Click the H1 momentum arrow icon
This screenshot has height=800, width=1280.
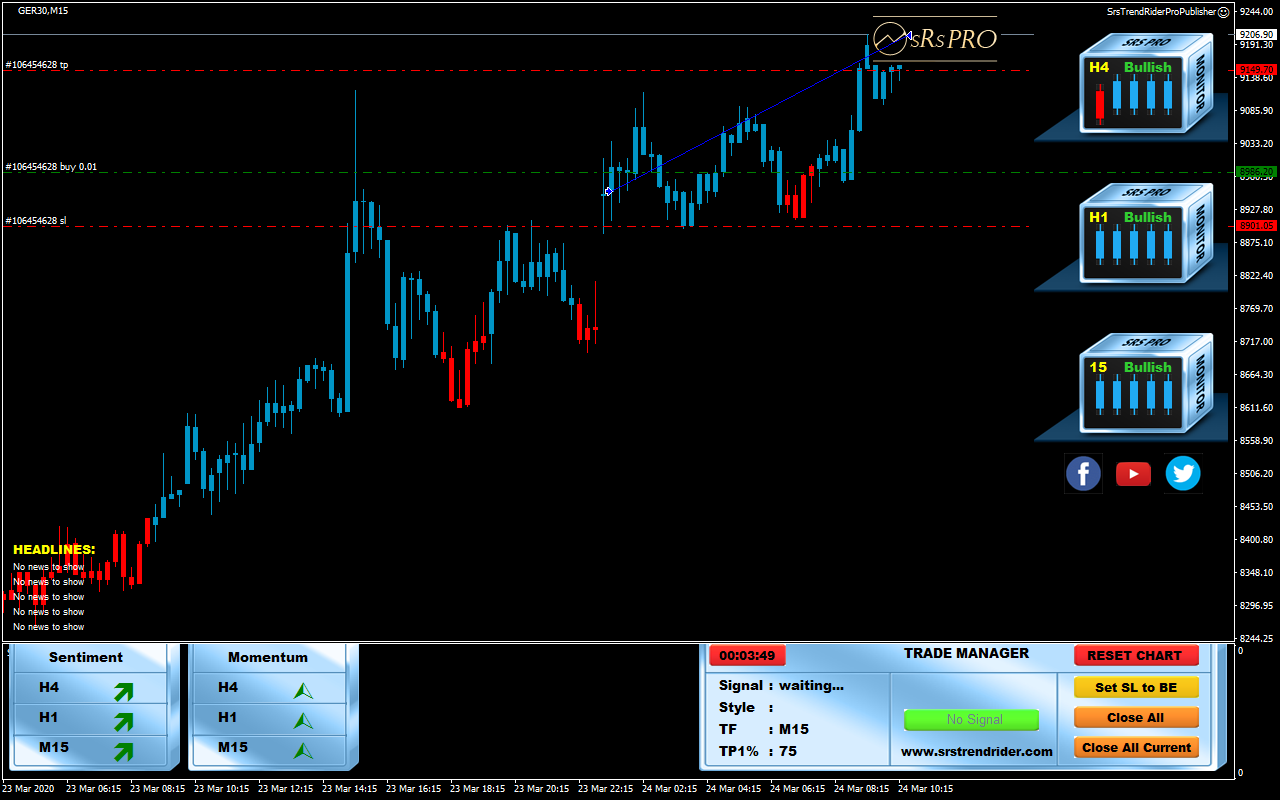pos(303,719)
